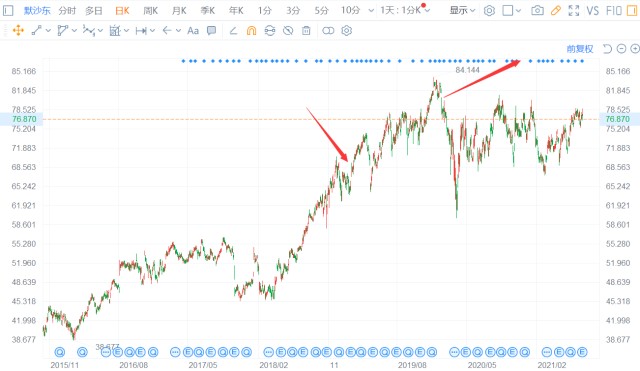Select the 10分 interval tab

(x=351, y=11)
